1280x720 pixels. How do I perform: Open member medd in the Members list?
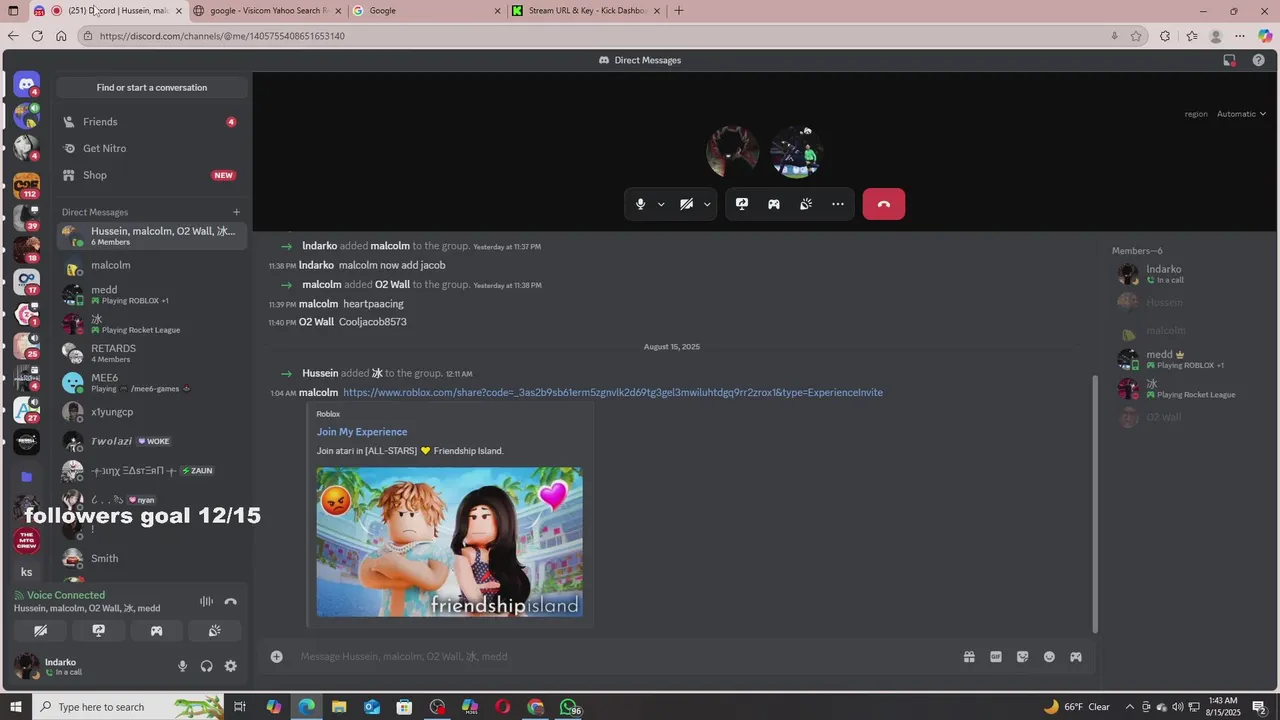pos(1186,359)
